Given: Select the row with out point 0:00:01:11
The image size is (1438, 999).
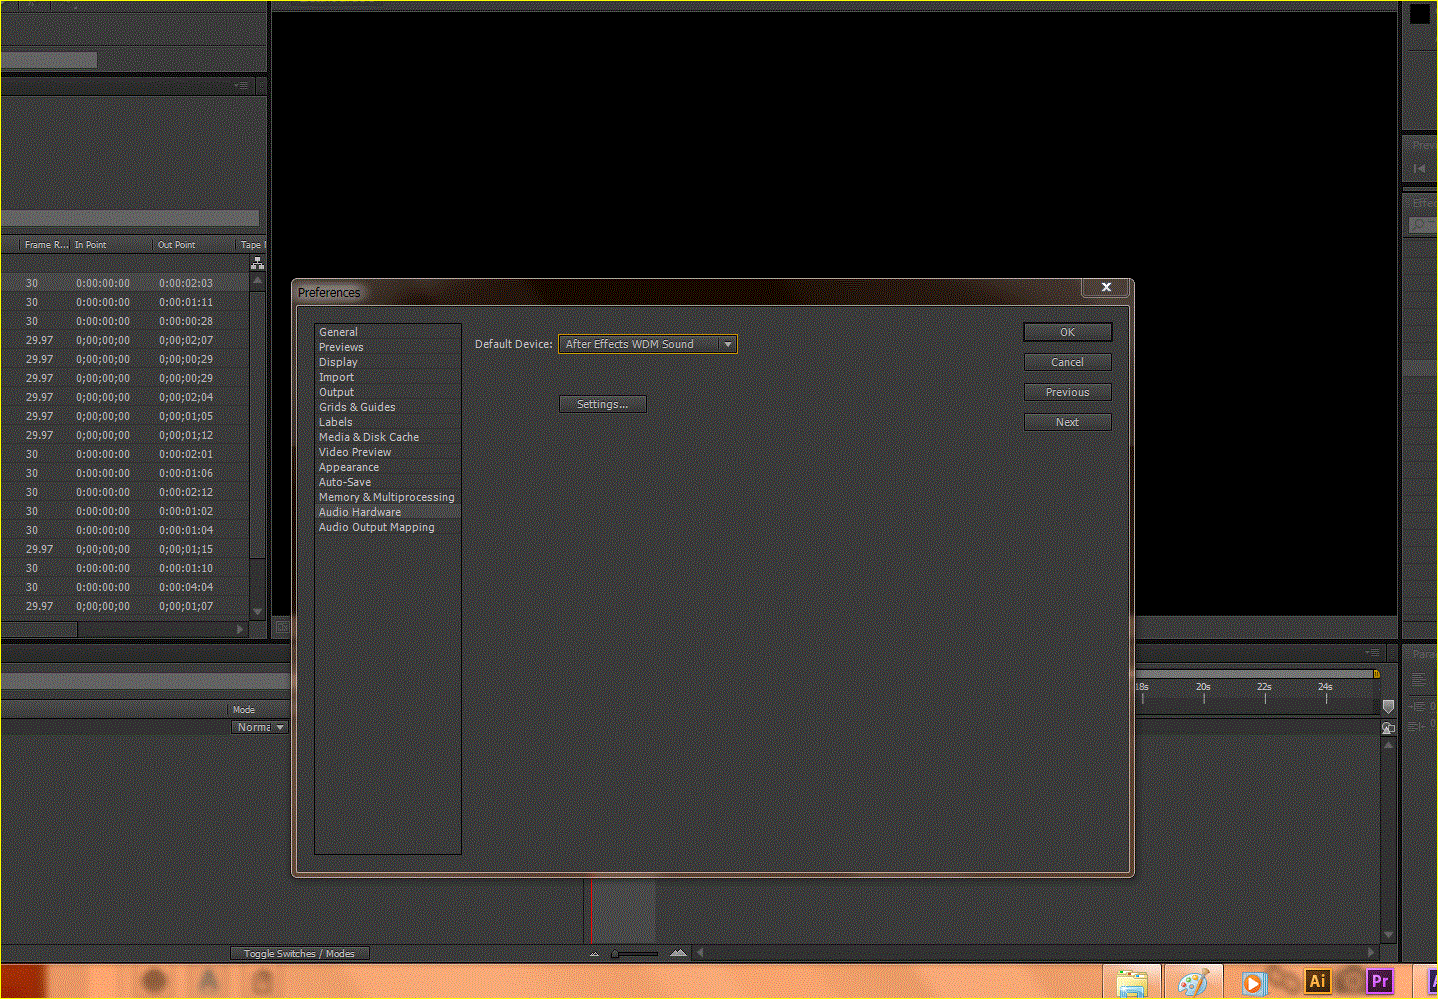Looking at the screenshot, I should (125, 302).
